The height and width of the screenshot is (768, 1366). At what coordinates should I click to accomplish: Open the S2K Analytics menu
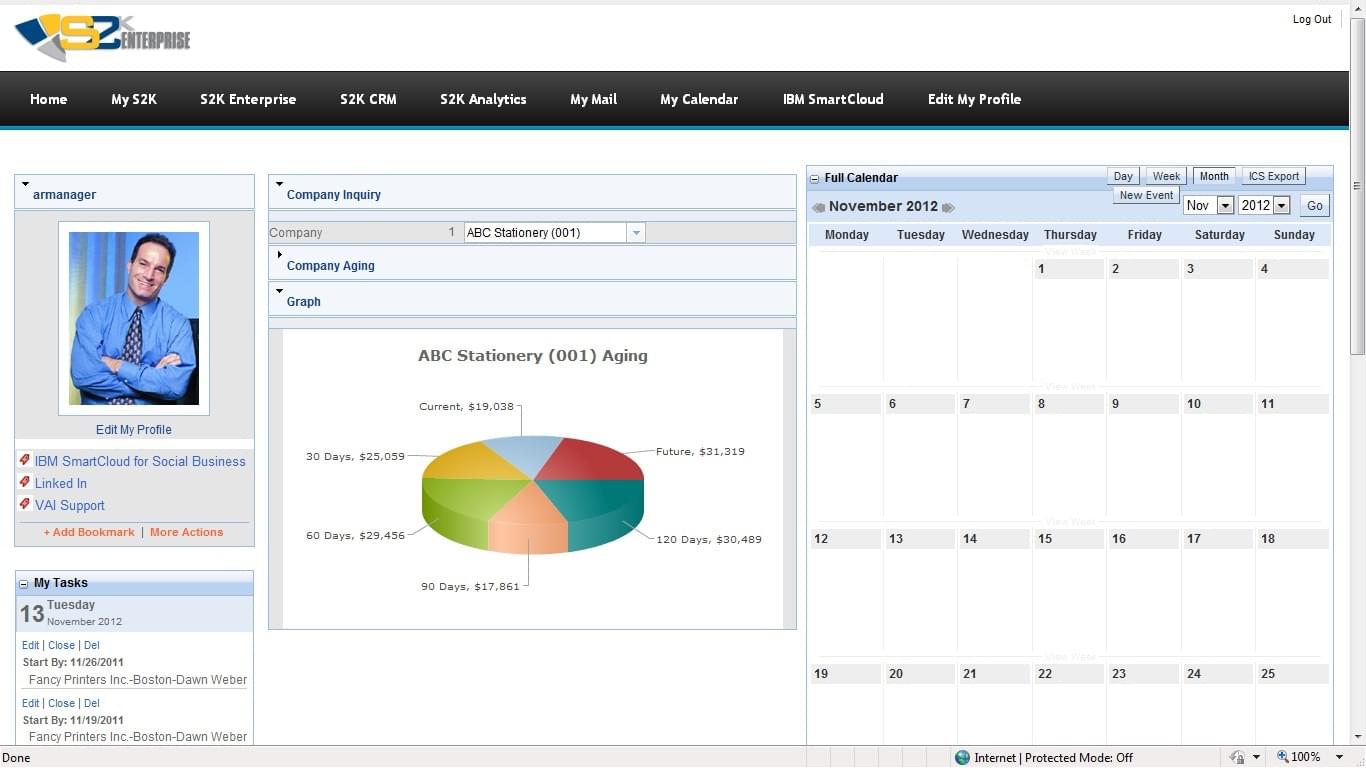(x=483, y=99)
